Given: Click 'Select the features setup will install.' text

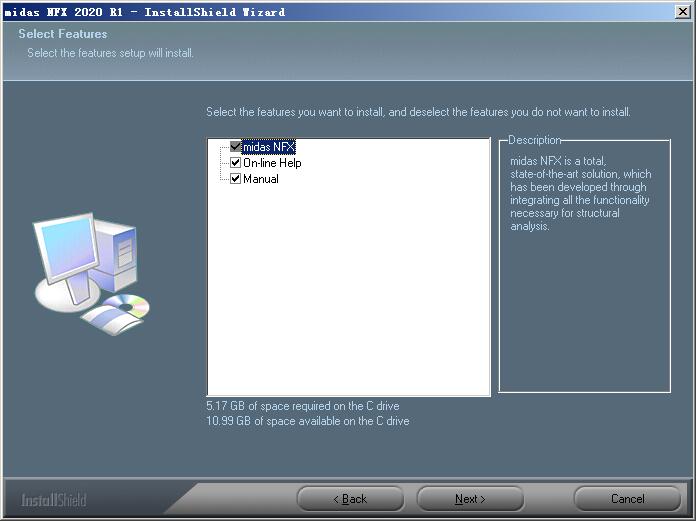Looking at the screenshot, I should click(x=111, y=53).
